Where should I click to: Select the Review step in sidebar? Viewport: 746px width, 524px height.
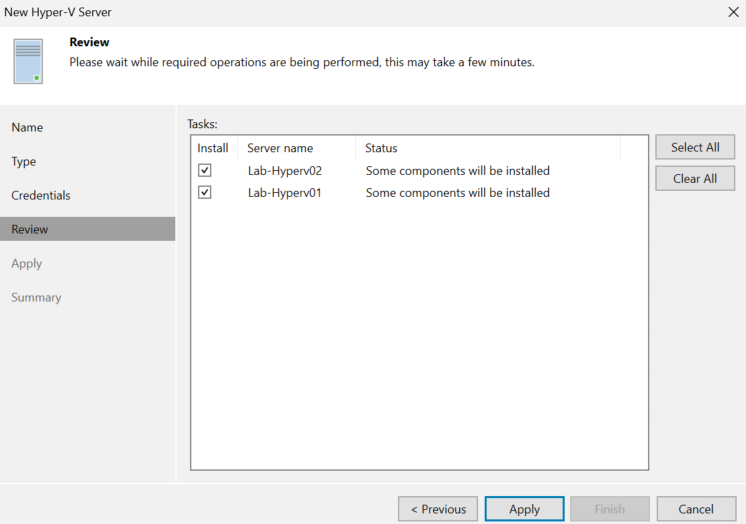point(88,229)
